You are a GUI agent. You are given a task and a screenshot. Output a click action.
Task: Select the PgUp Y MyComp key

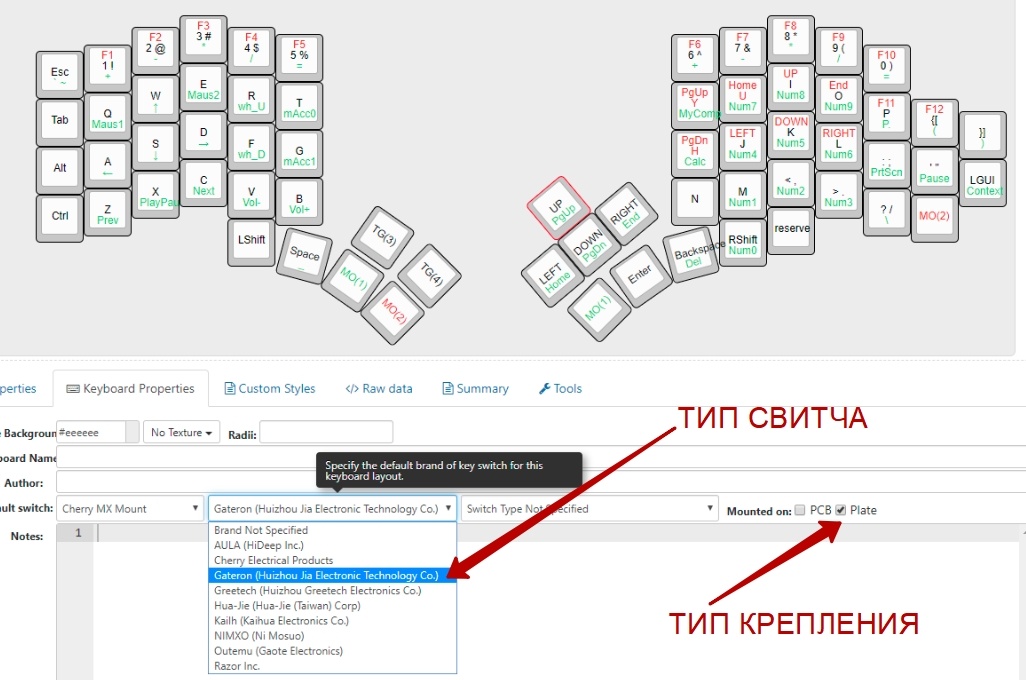[694, 105]
